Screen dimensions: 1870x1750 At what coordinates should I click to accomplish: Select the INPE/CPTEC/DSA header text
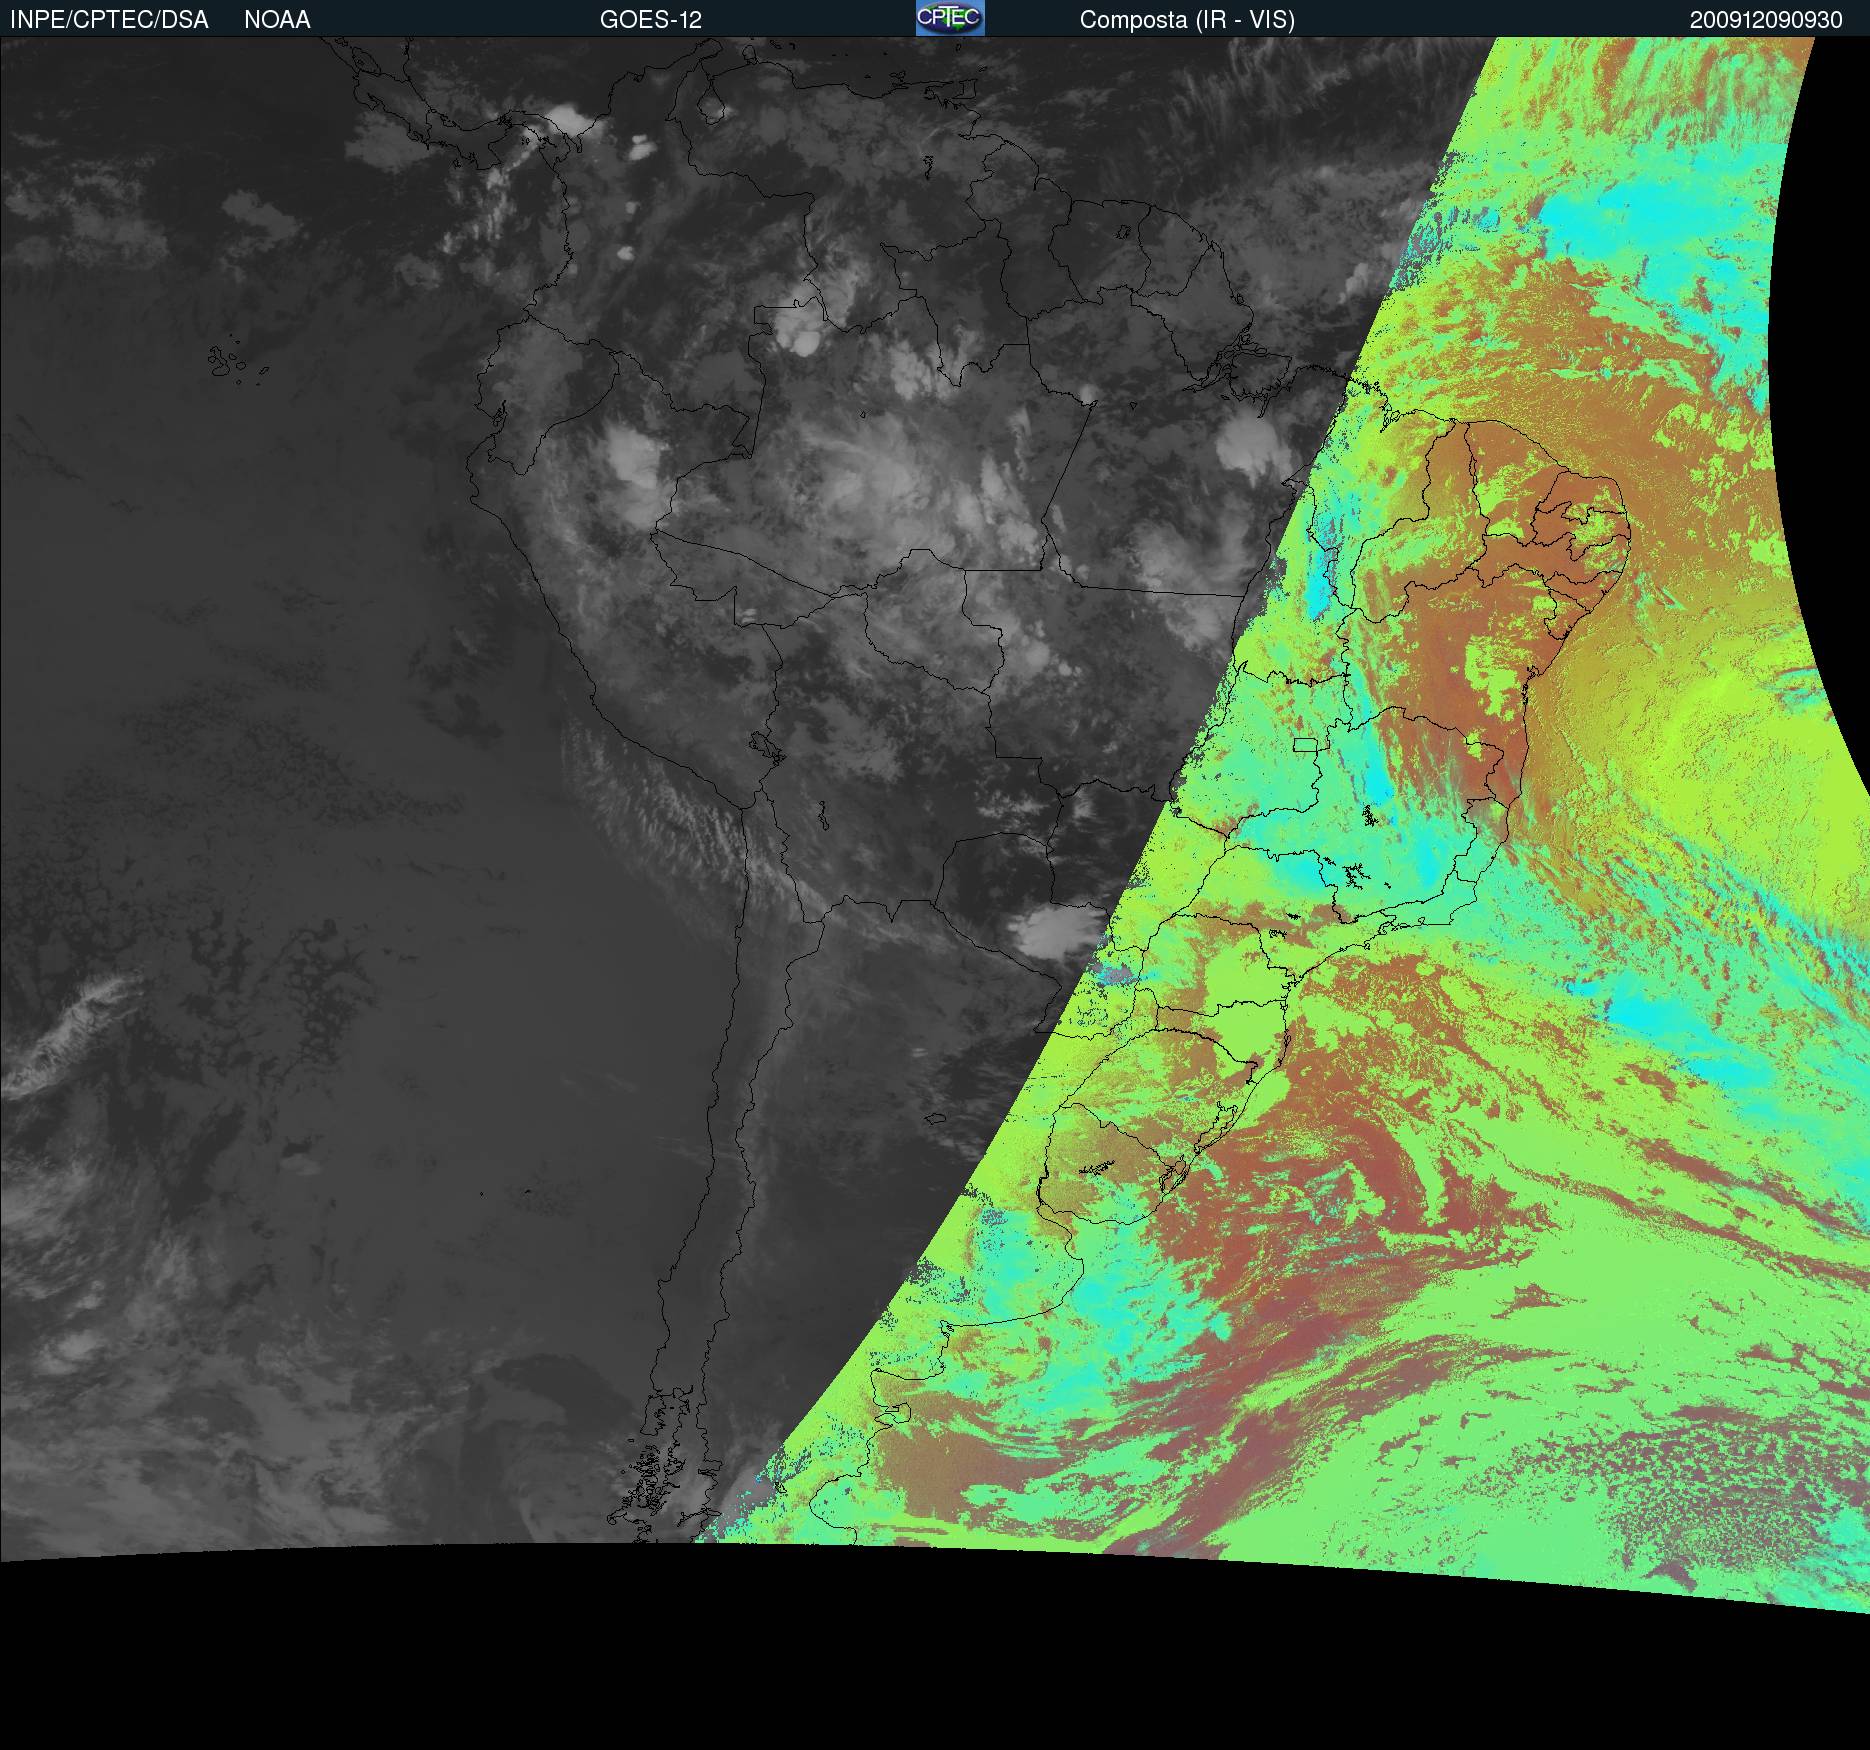coord(109,20)
